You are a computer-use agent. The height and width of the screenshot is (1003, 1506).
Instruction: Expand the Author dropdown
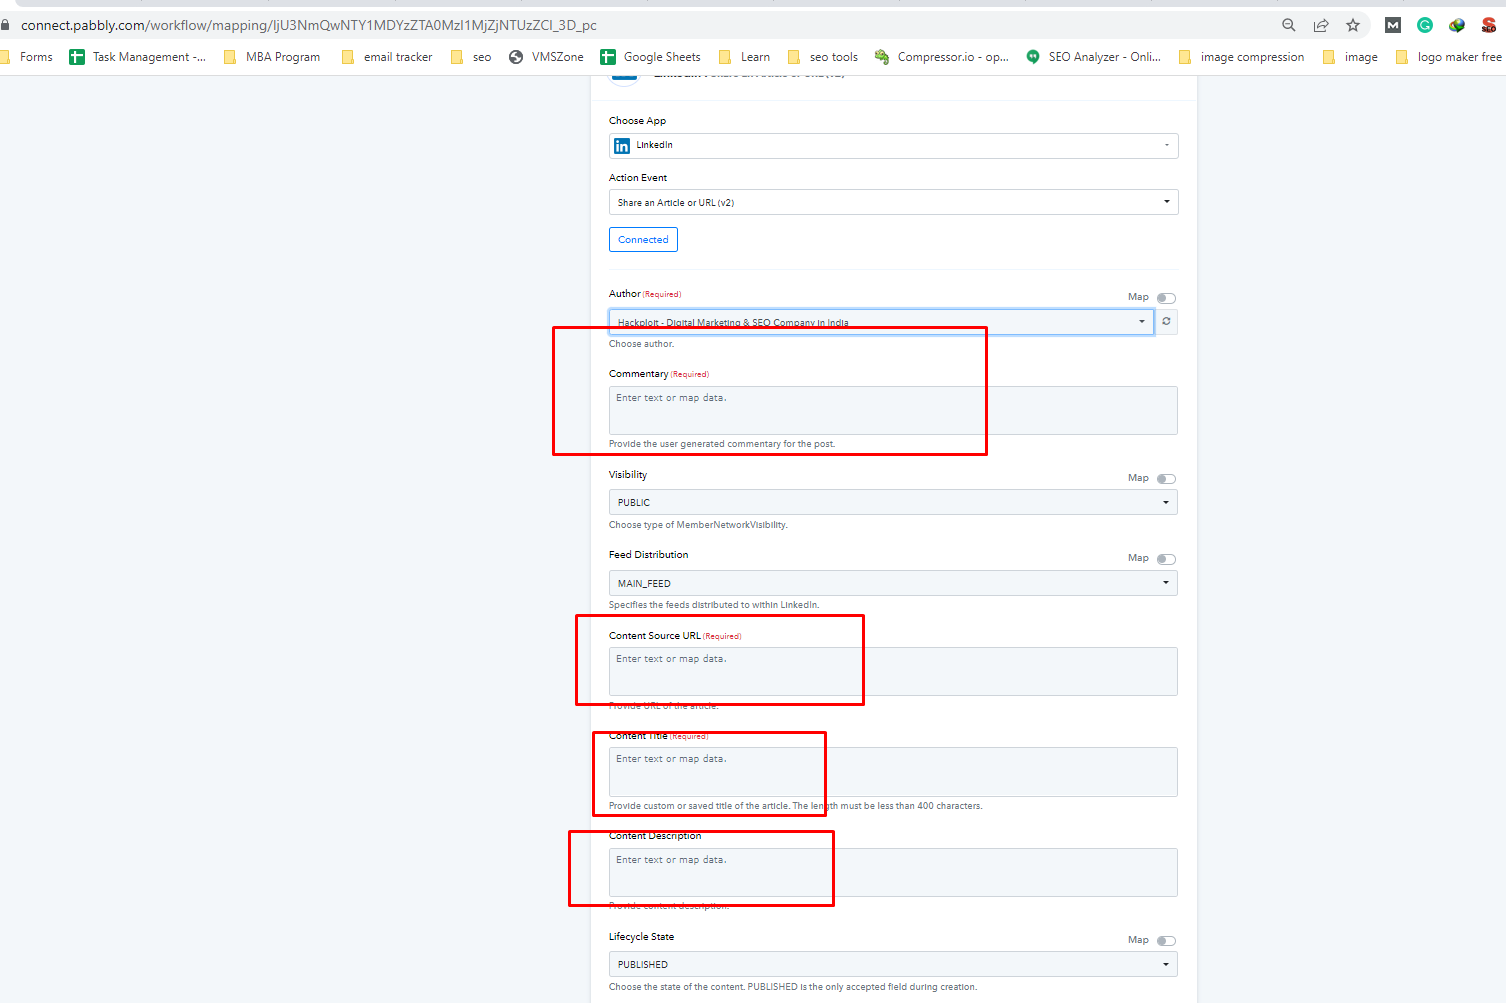click(x=881, y=322)
